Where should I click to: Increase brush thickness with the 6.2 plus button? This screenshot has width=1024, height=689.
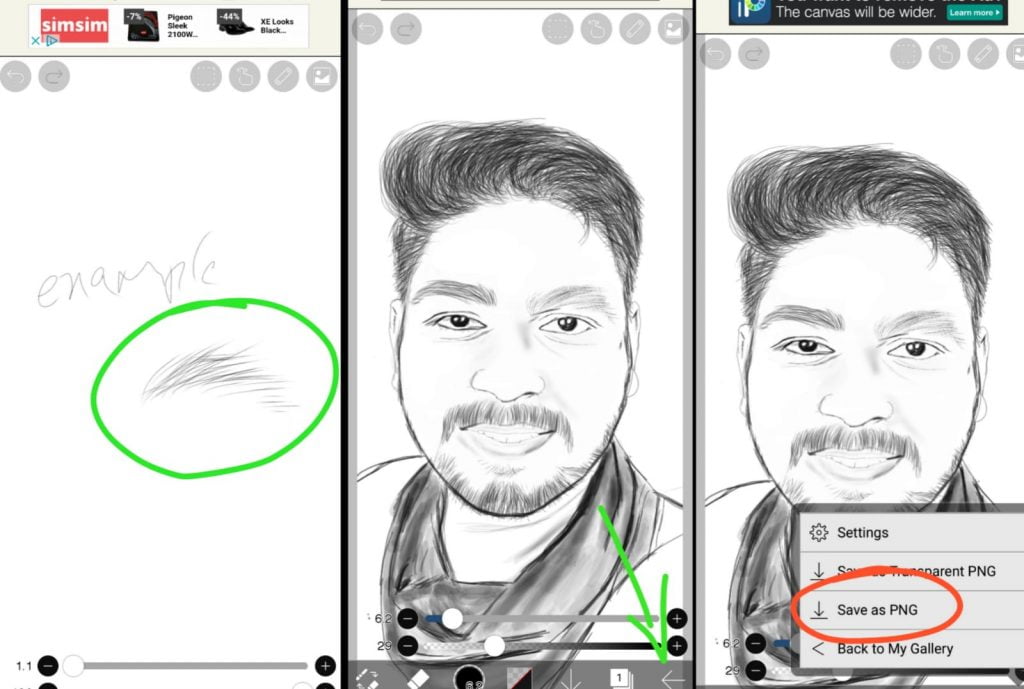(x=677, y=619)
